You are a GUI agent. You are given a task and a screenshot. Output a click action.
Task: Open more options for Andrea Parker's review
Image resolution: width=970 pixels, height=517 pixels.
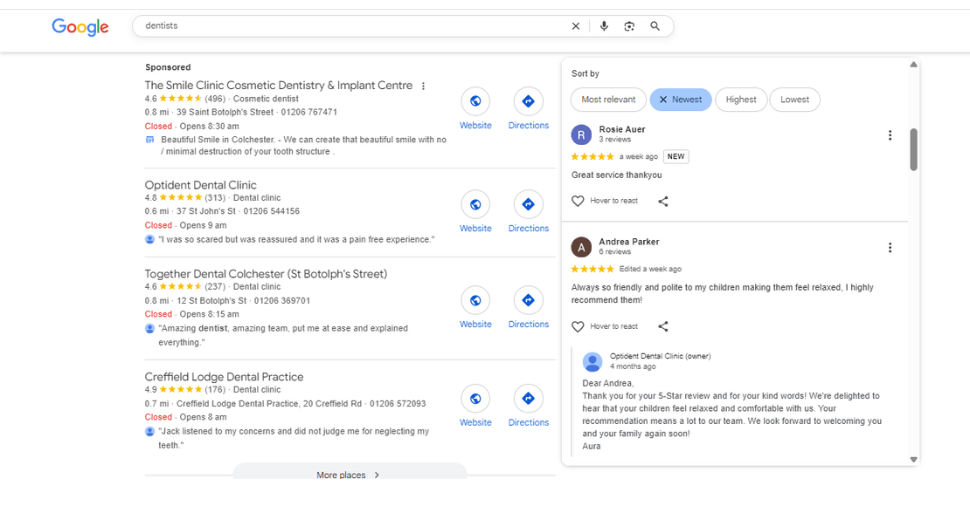[x=890, y=247]
